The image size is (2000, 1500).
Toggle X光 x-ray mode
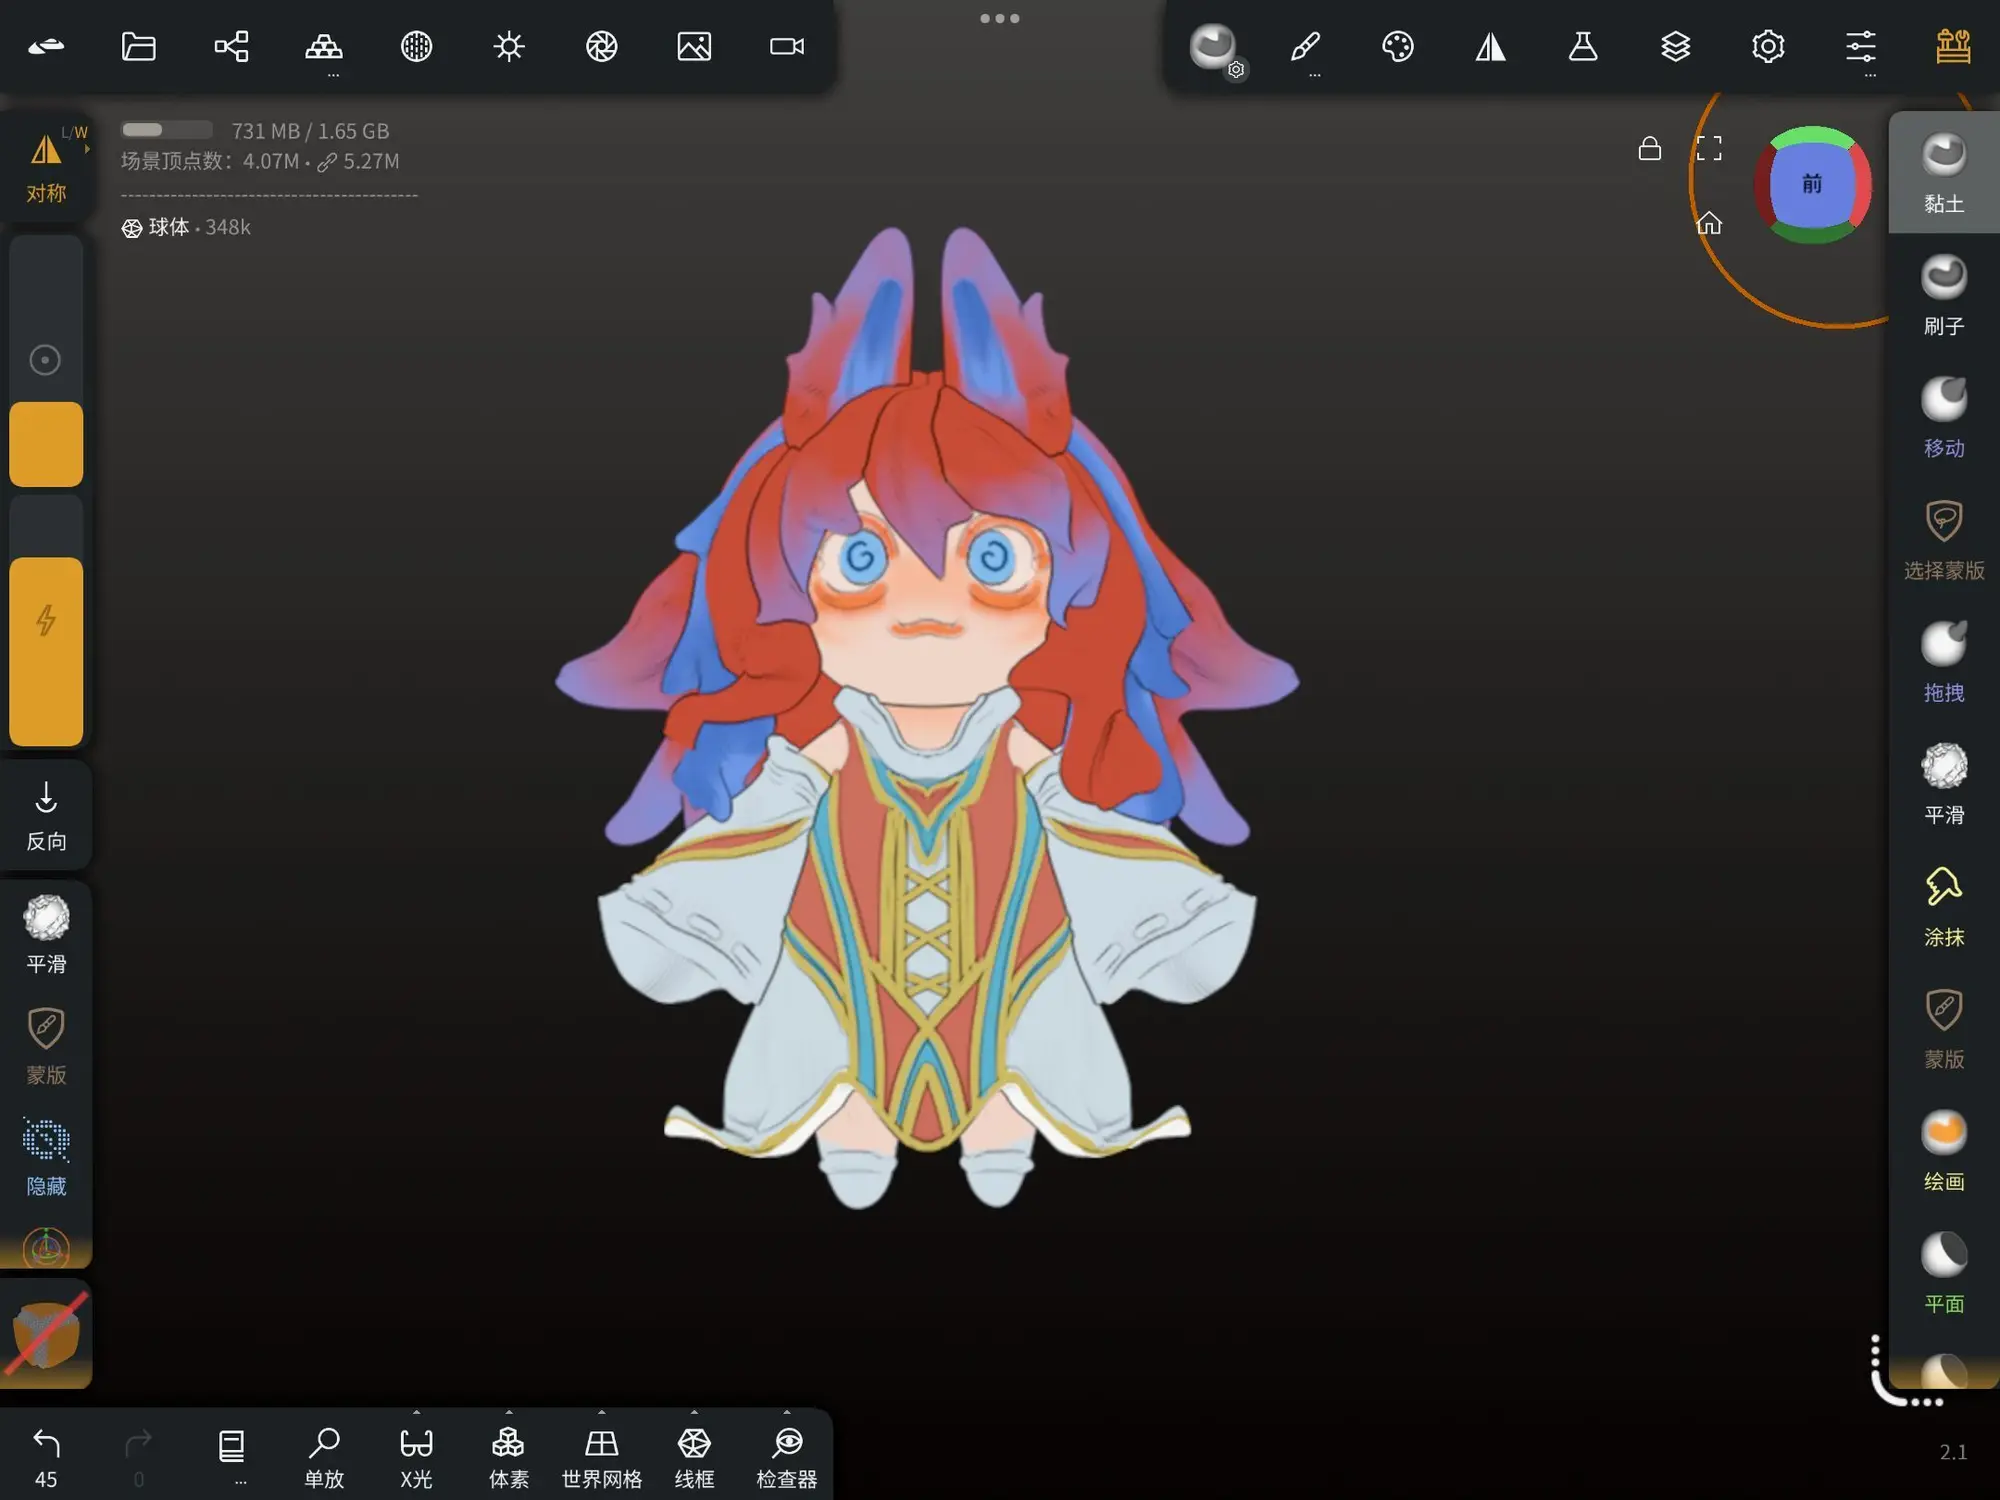[416, 1455]
